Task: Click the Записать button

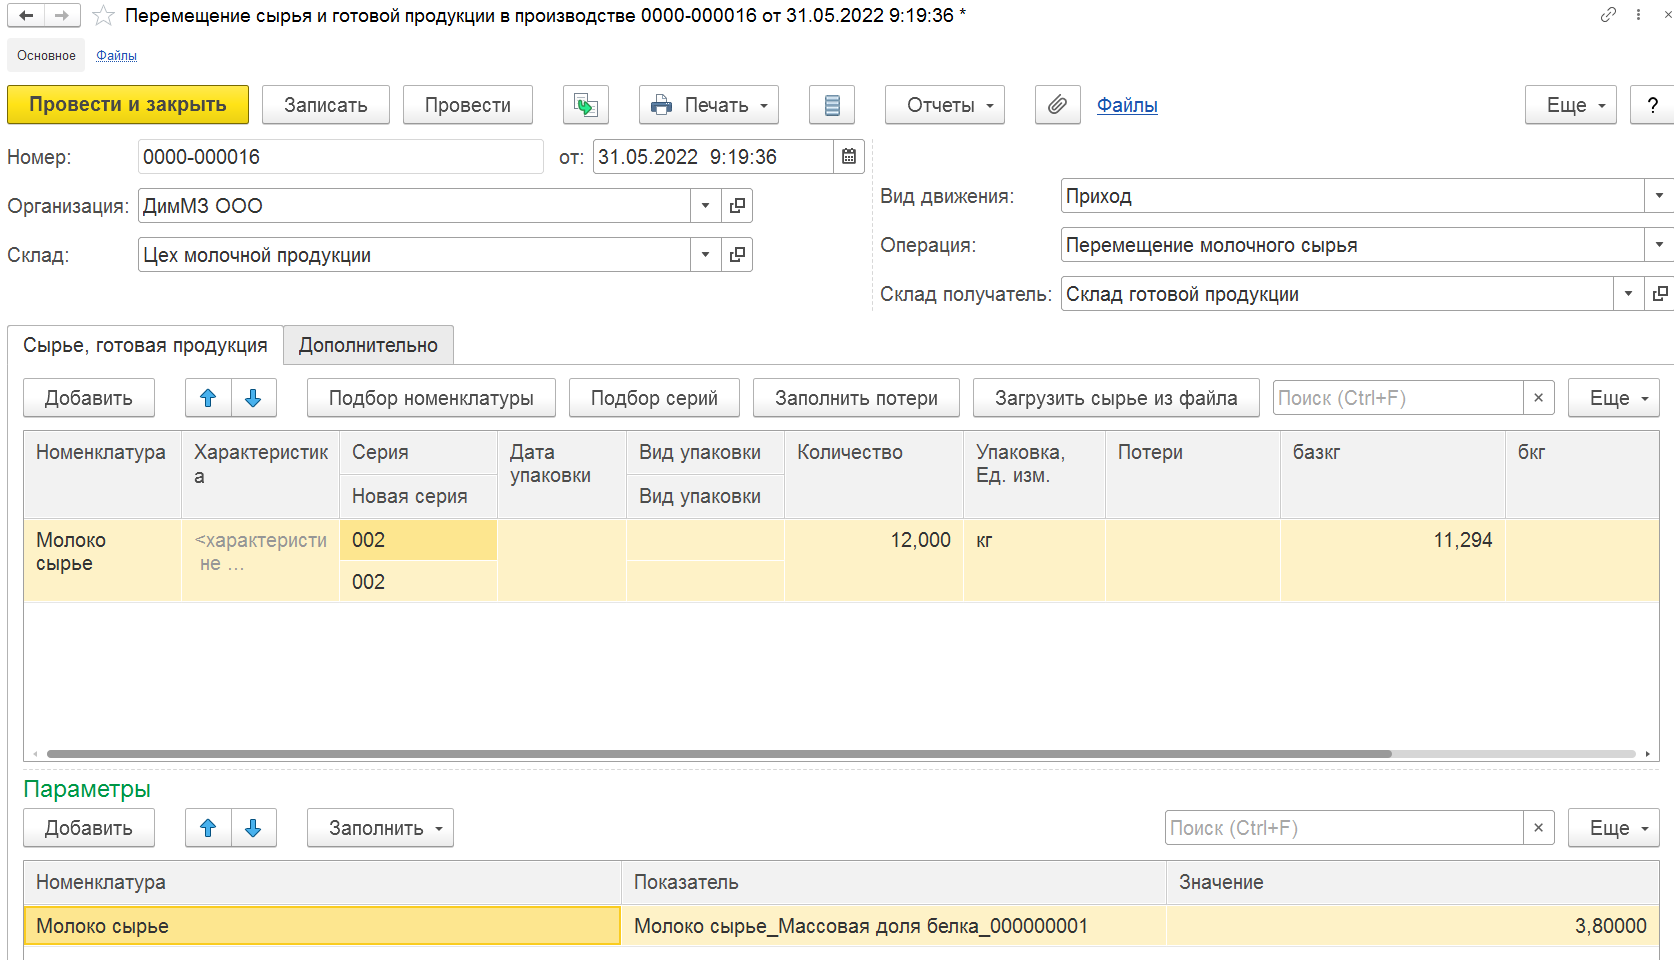Action: point(326,105)
